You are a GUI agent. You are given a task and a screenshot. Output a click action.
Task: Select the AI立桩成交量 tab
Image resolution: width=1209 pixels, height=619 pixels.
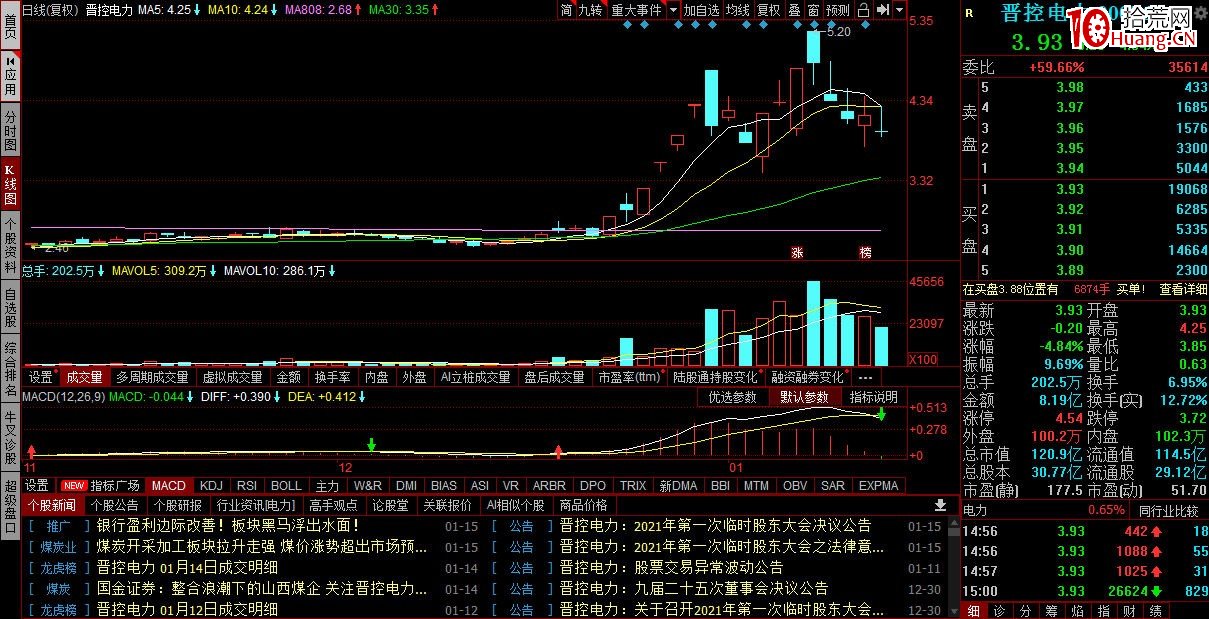coord(475,377)
